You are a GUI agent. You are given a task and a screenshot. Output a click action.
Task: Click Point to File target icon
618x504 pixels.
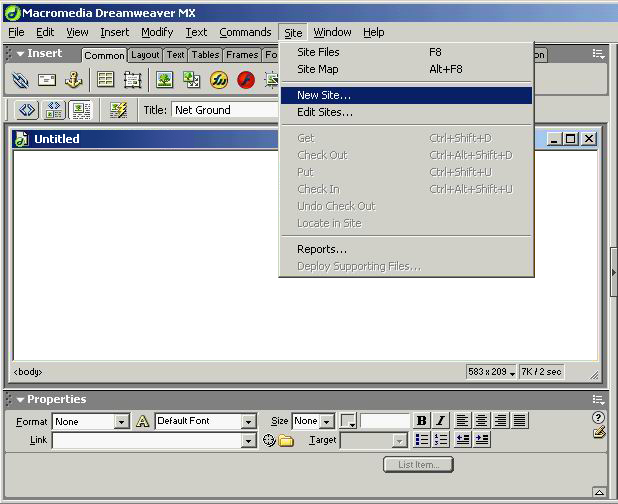click(269, 440)
